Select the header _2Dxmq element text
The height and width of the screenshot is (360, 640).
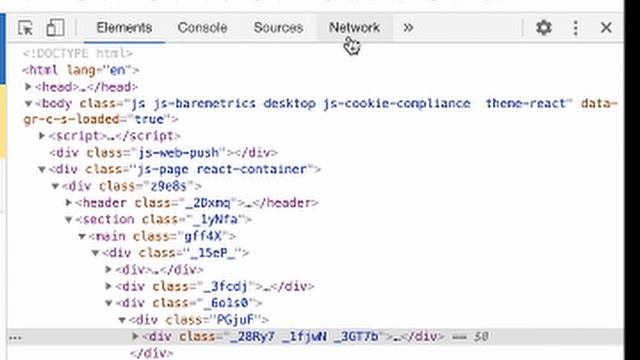(197, 202)
